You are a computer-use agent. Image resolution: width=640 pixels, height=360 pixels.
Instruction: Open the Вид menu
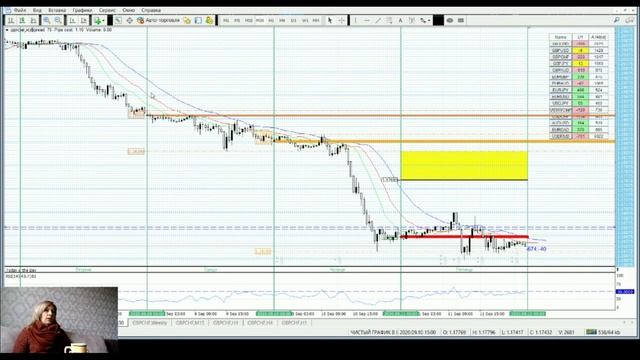[37, 10]
